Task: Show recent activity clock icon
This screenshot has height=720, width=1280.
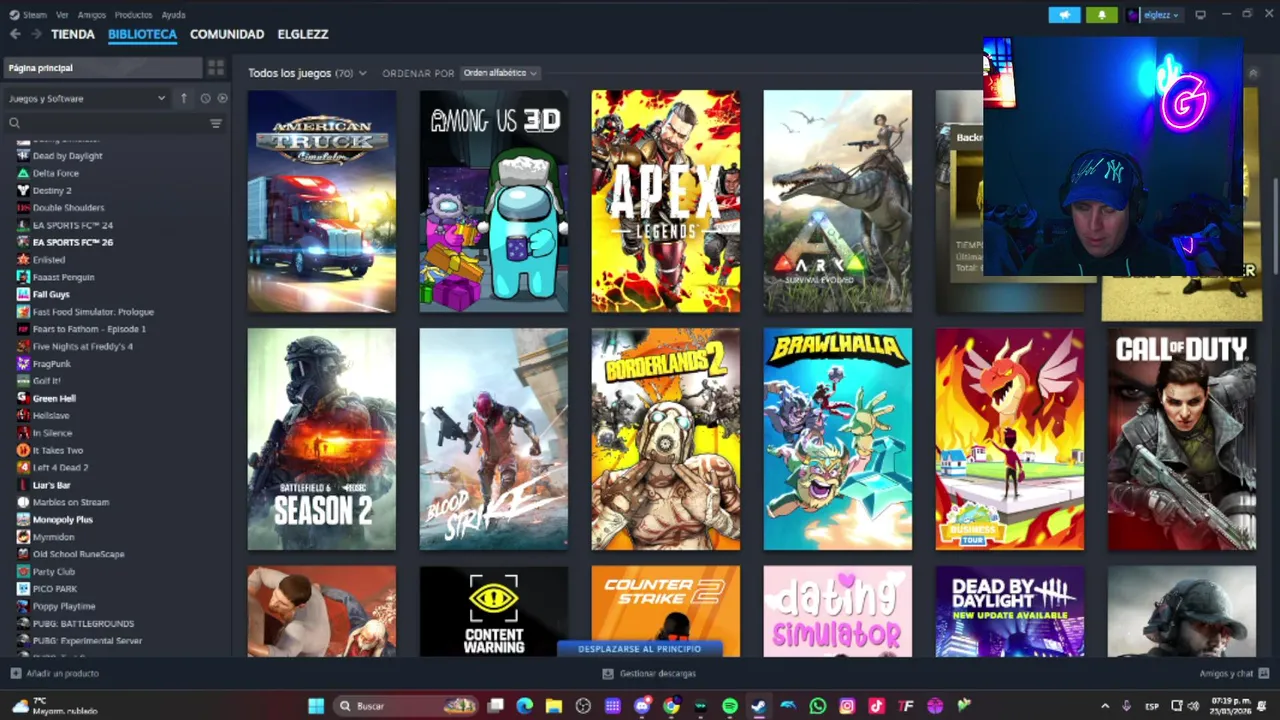Action: [x=205, y=98]
